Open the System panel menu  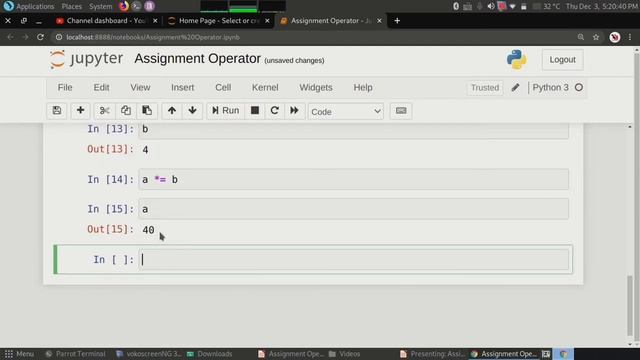(100, 6)
